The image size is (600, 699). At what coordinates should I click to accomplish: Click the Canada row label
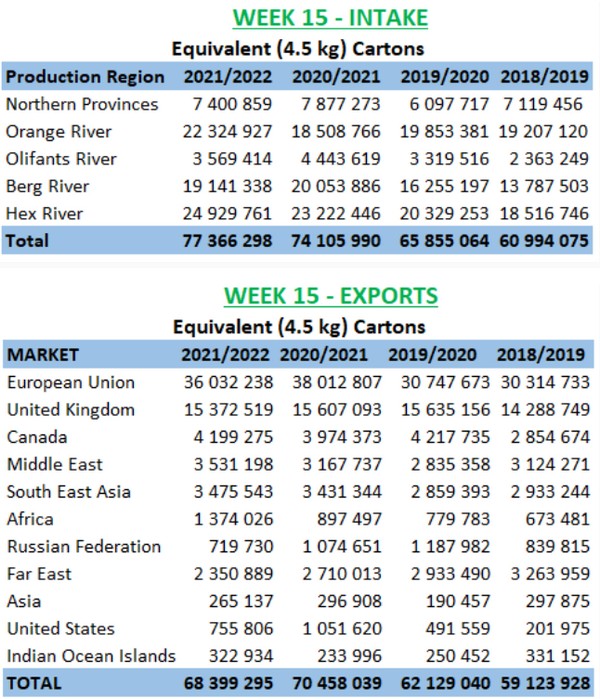coord(34,437)
